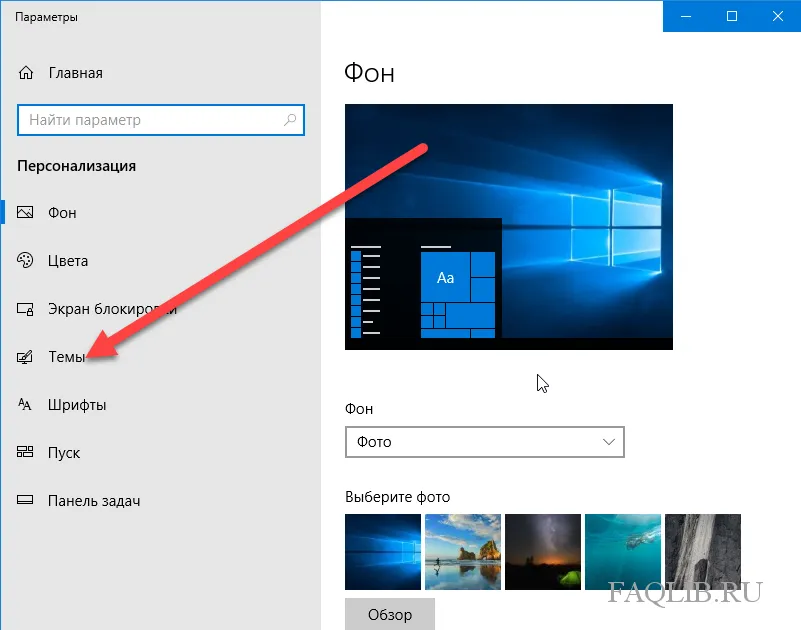
Task: Select the Windows logo blue wallpaper thumbnail
Action: tap(383, 552)
